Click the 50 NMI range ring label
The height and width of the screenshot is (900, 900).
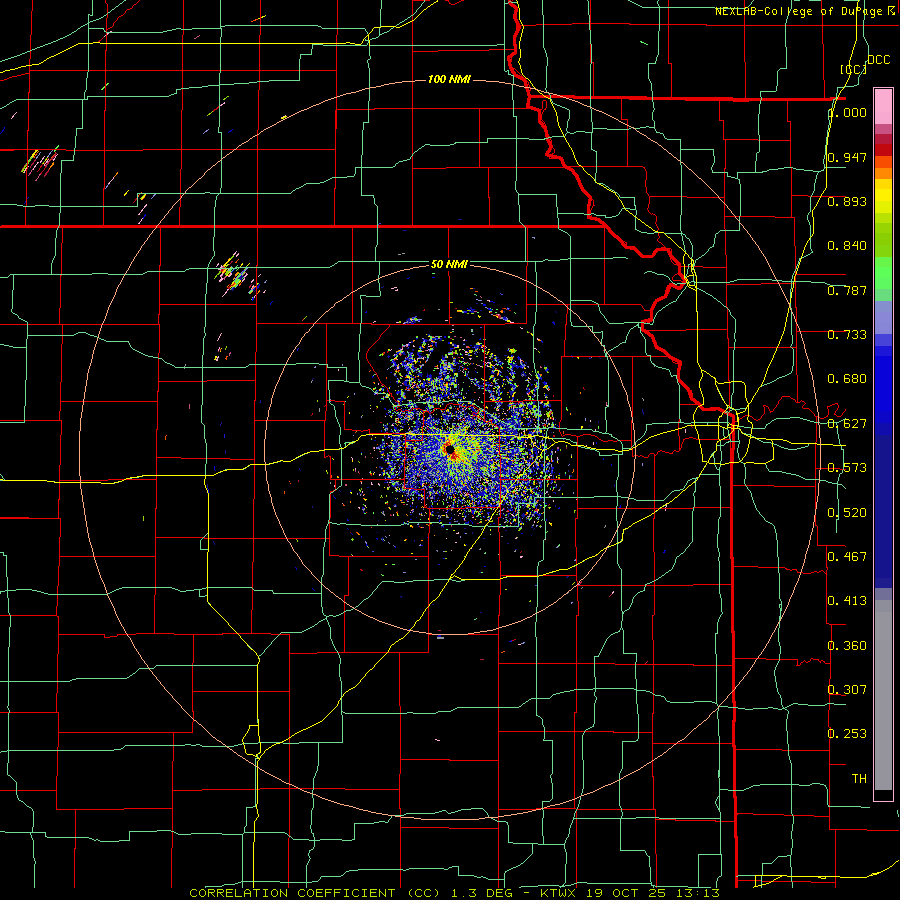(449, 265)
